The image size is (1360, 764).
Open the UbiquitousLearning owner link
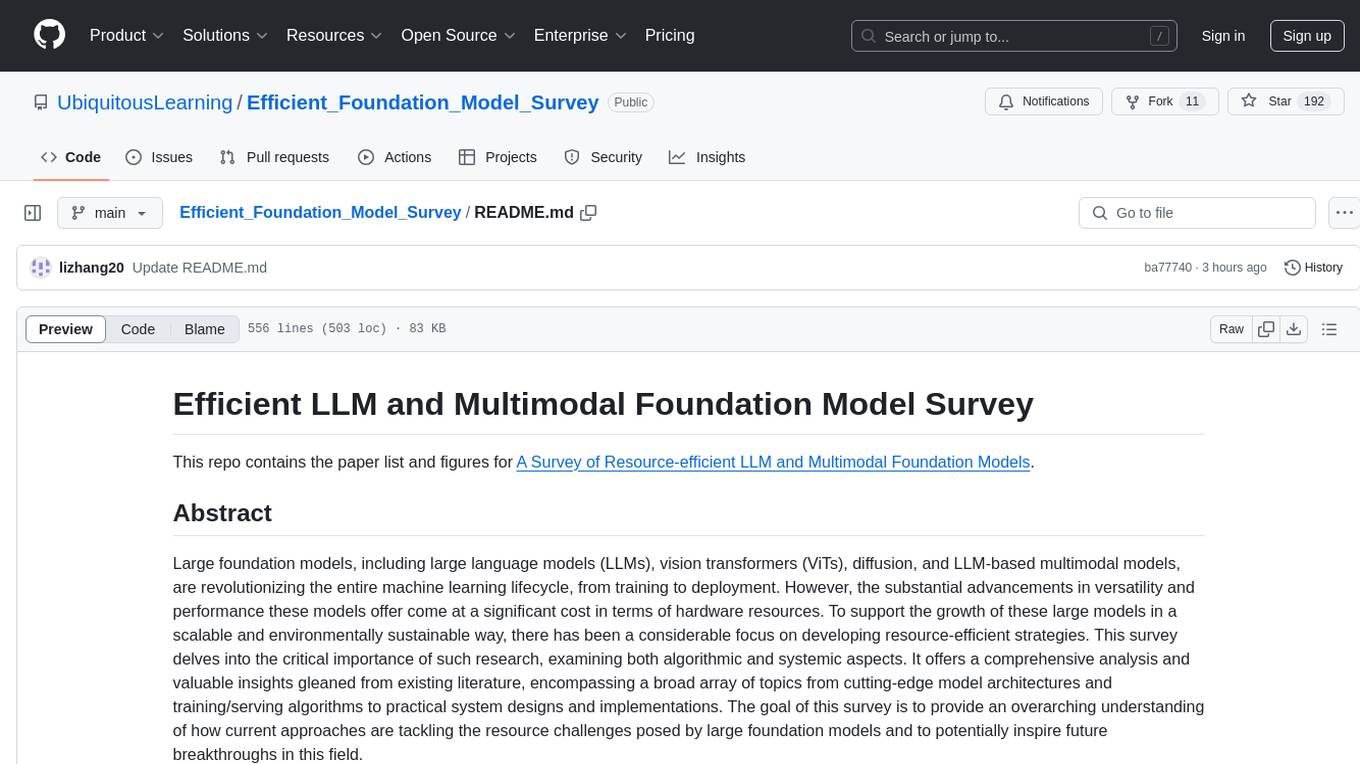click(x=145, y=102)
